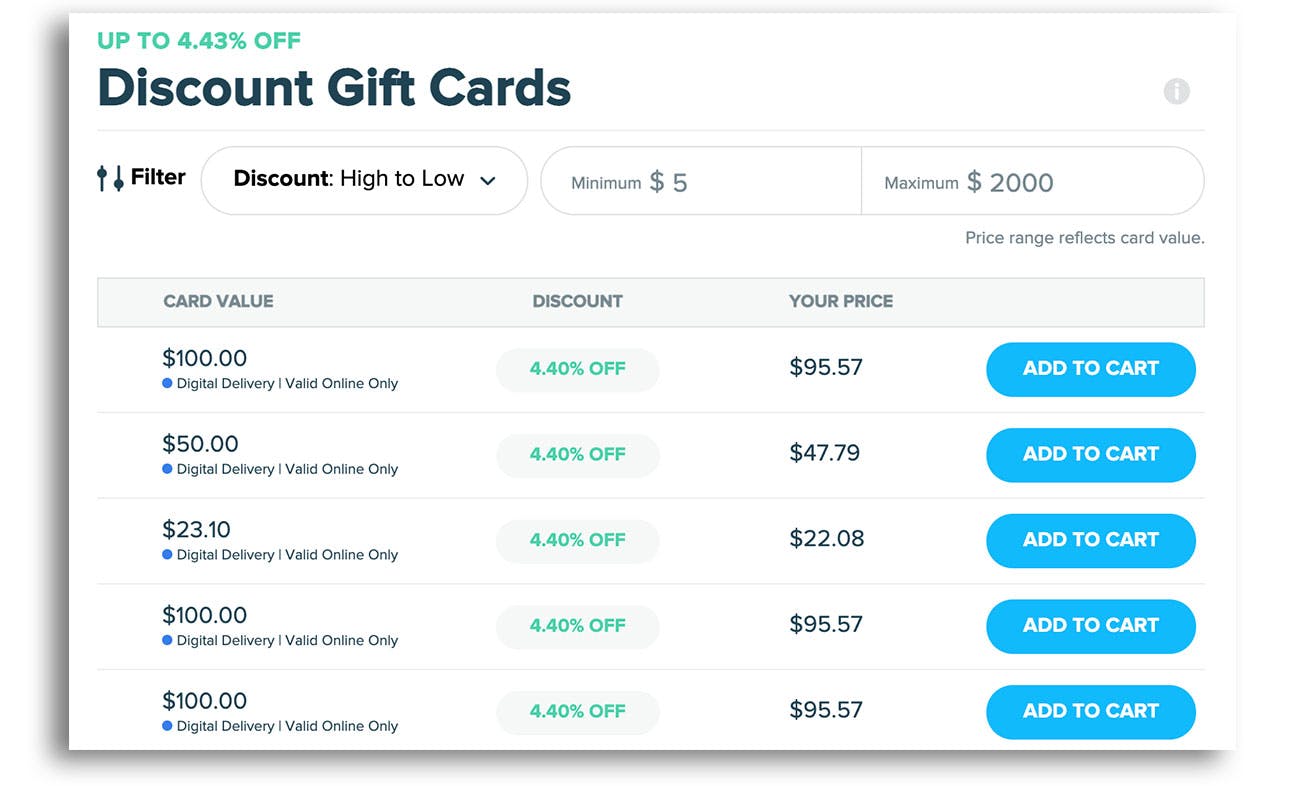Click the blue dot on the $23.10 row
Screen dimensions: 1308x786
coord(167,555)
